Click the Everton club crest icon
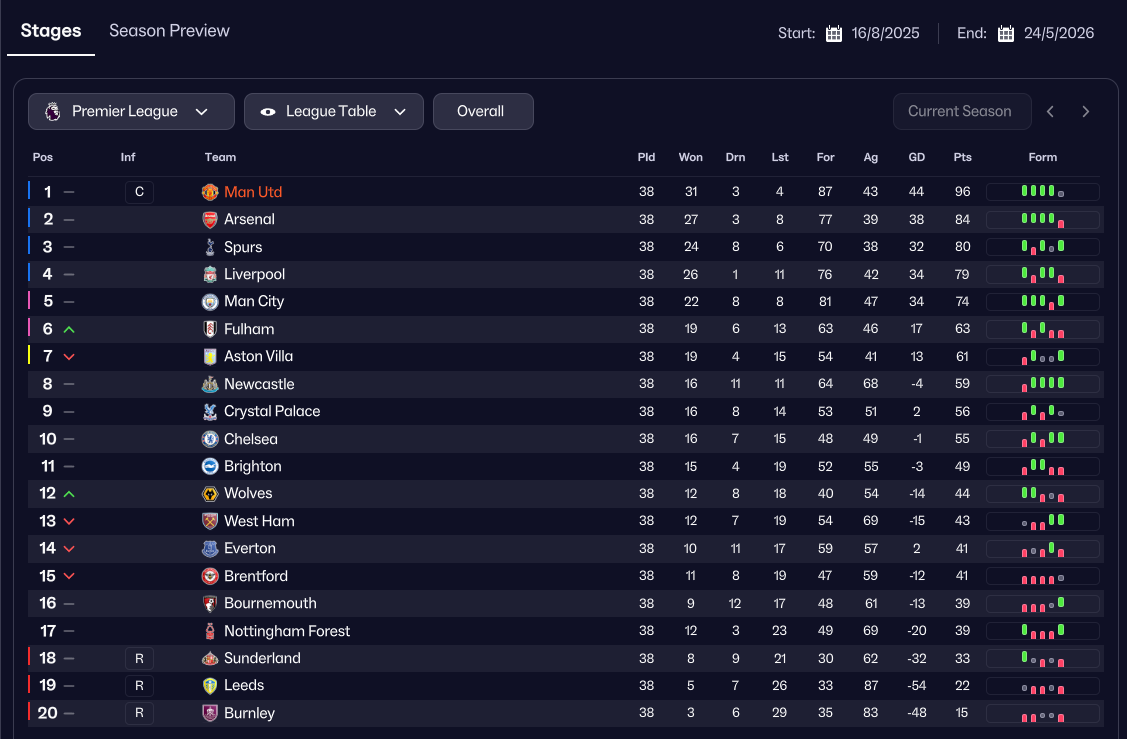Image resolution: width=1127 pixels, height=739 pixels. [x=210, y=548]
